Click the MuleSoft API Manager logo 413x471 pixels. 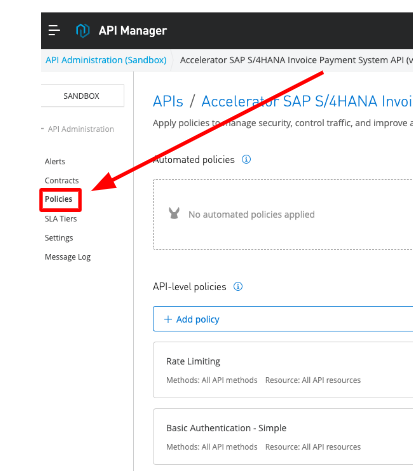pos(83,31)
